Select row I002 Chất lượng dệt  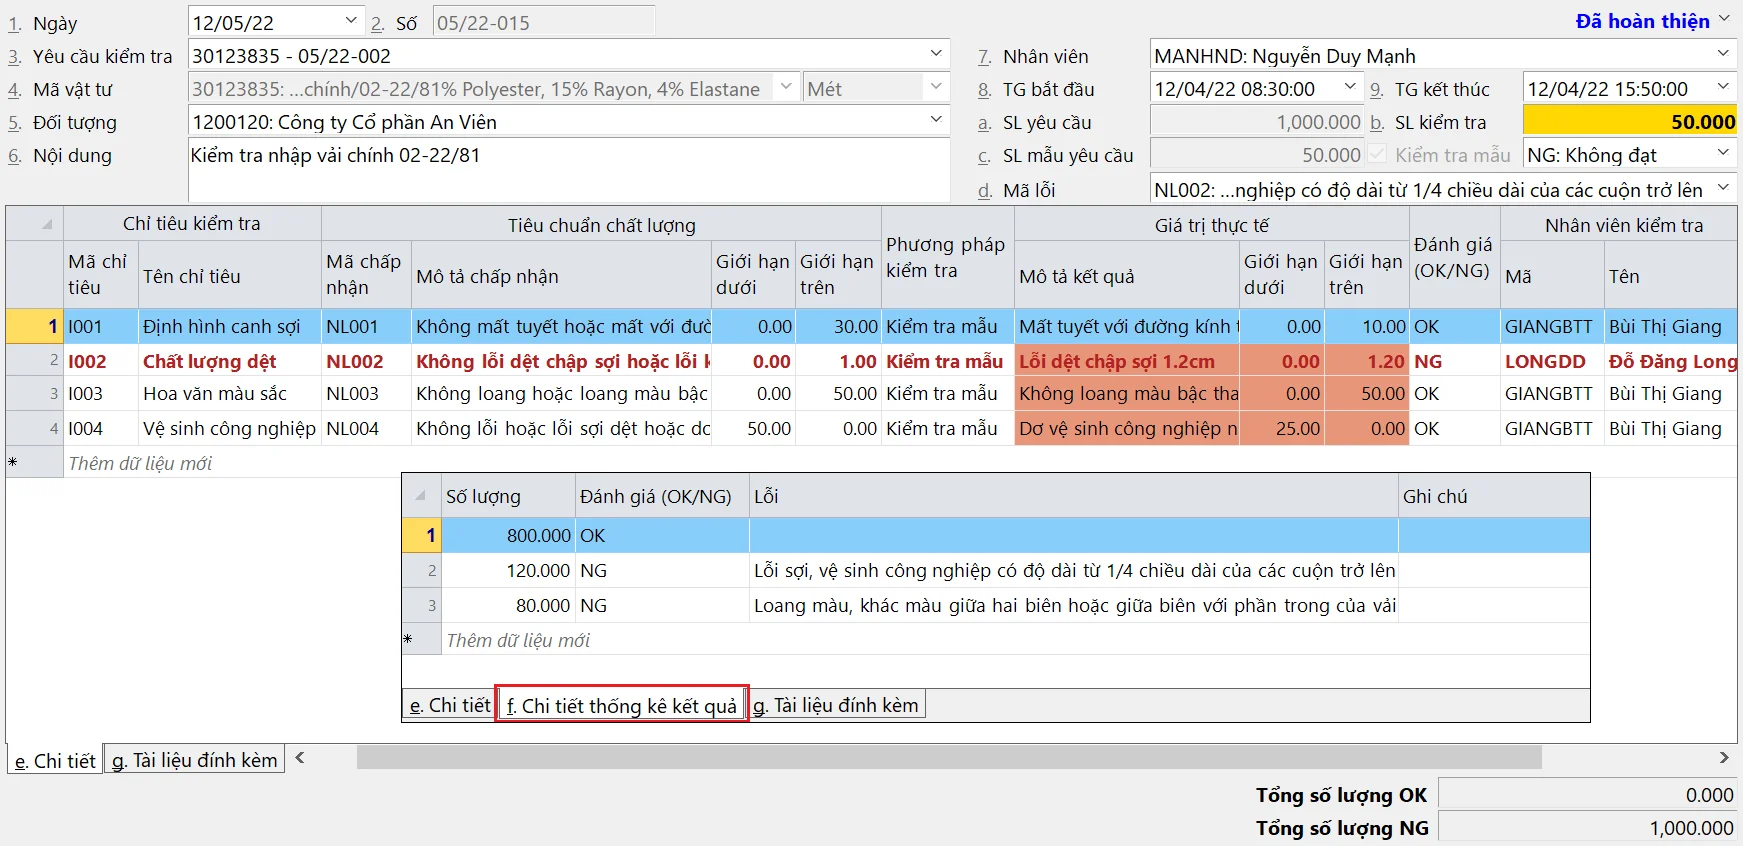[x=209, y=361]
